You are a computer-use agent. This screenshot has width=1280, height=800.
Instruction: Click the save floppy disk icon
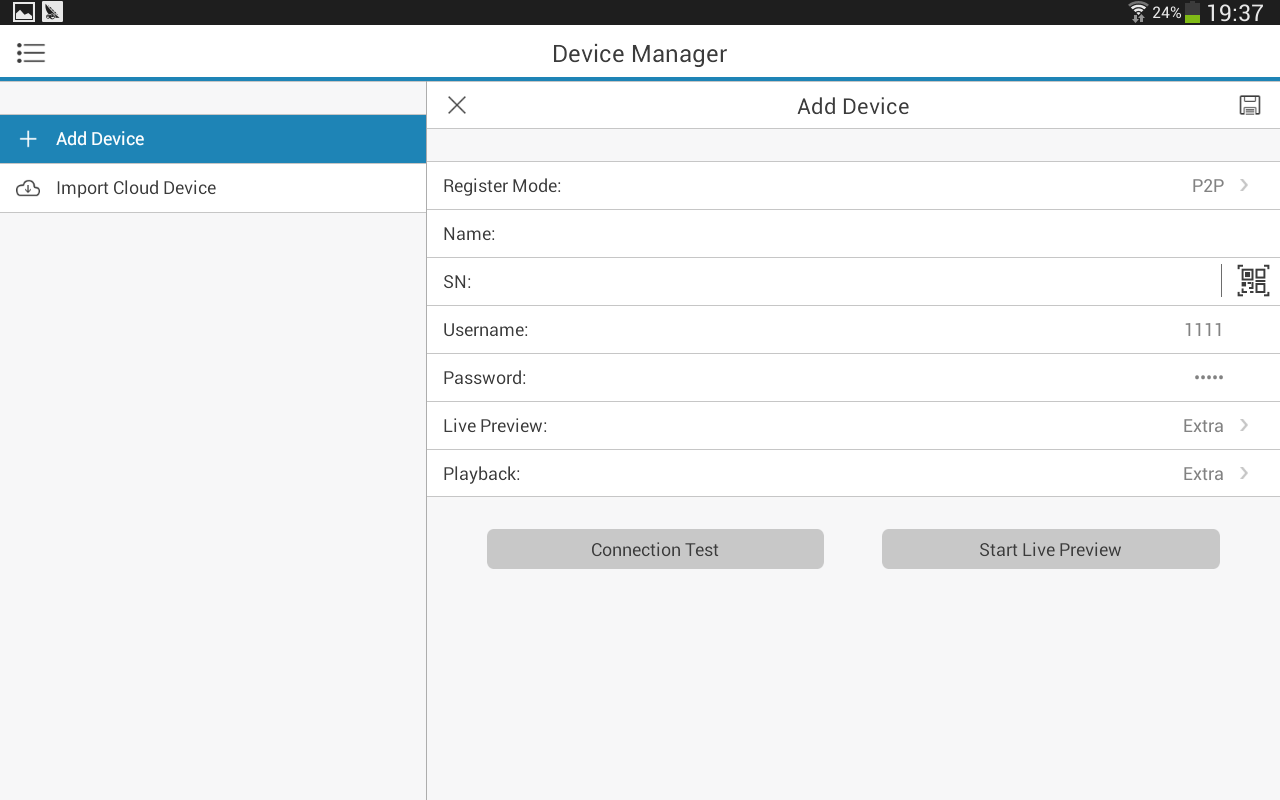pos(1249,106)
